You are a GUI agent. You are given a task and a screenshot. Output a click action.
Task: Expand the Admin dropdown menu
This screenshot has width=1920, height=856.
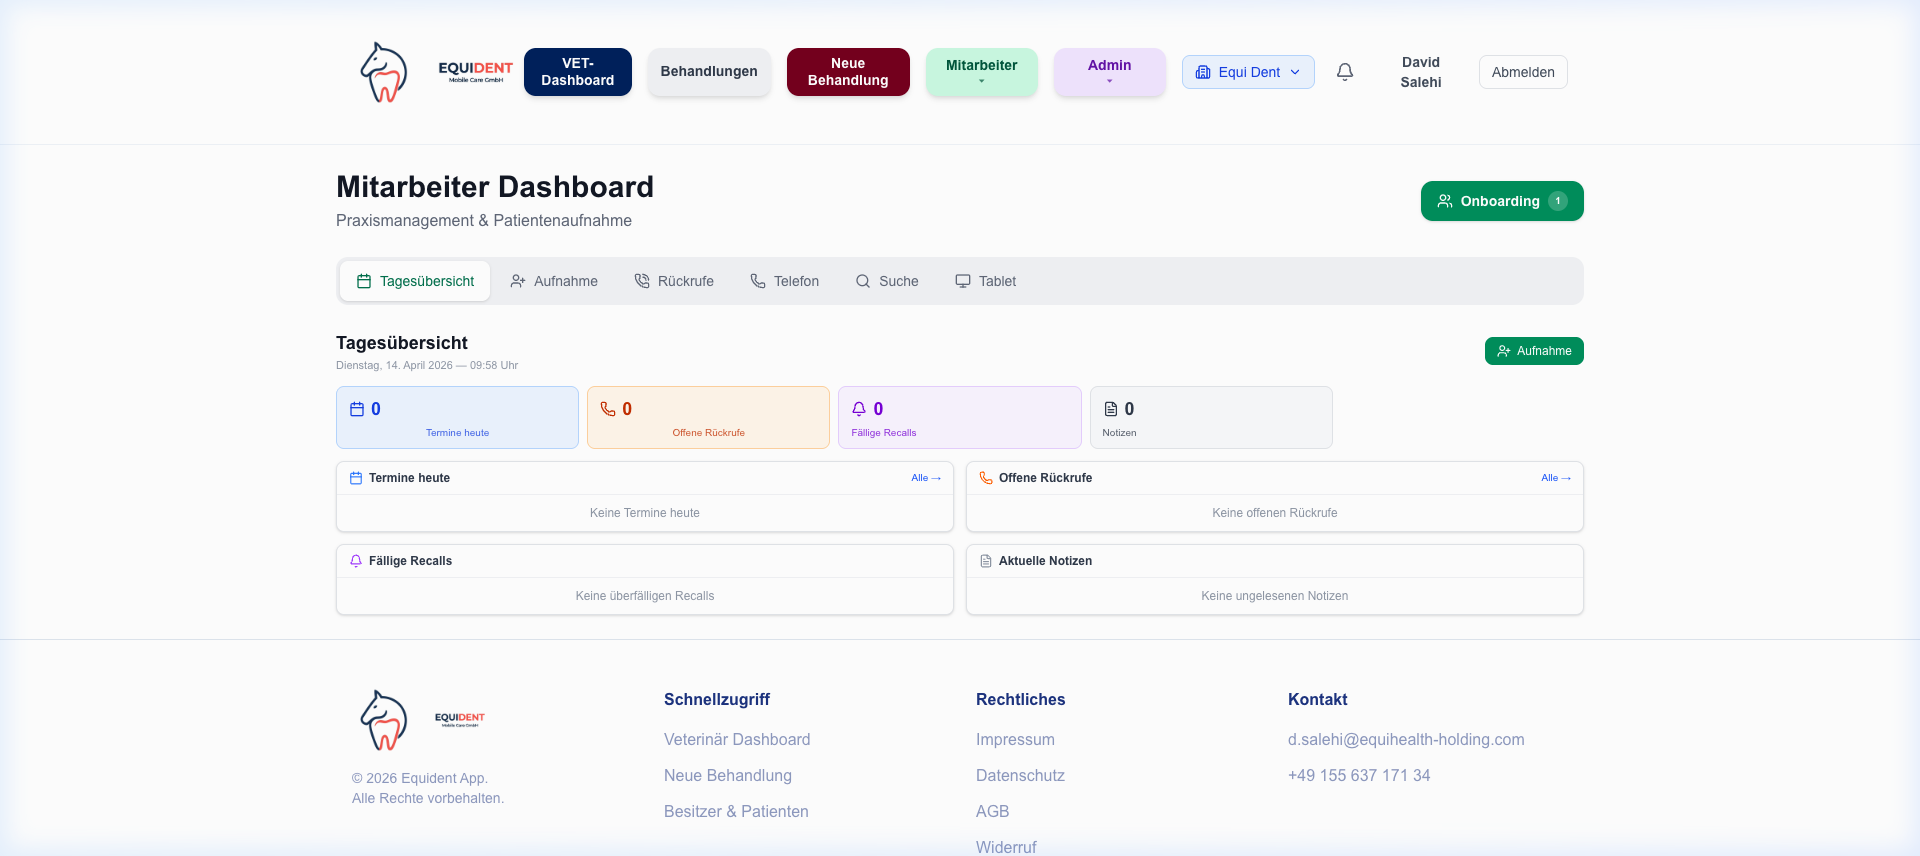tap(1109, 72)
